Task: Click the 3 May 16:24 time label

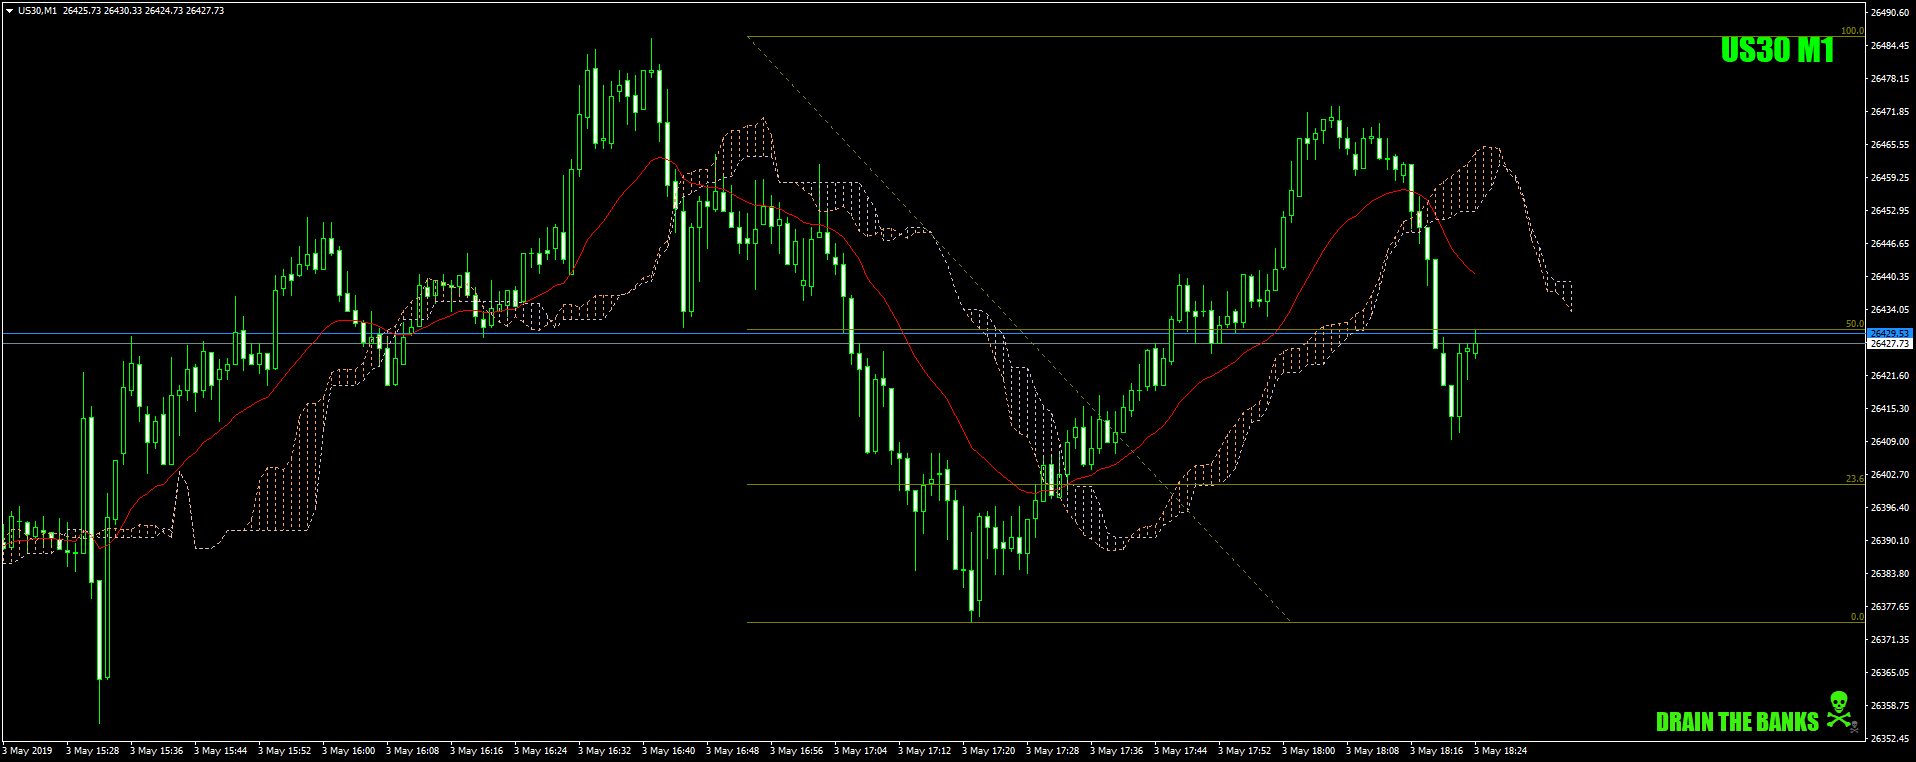Action: tap(541, 751)
